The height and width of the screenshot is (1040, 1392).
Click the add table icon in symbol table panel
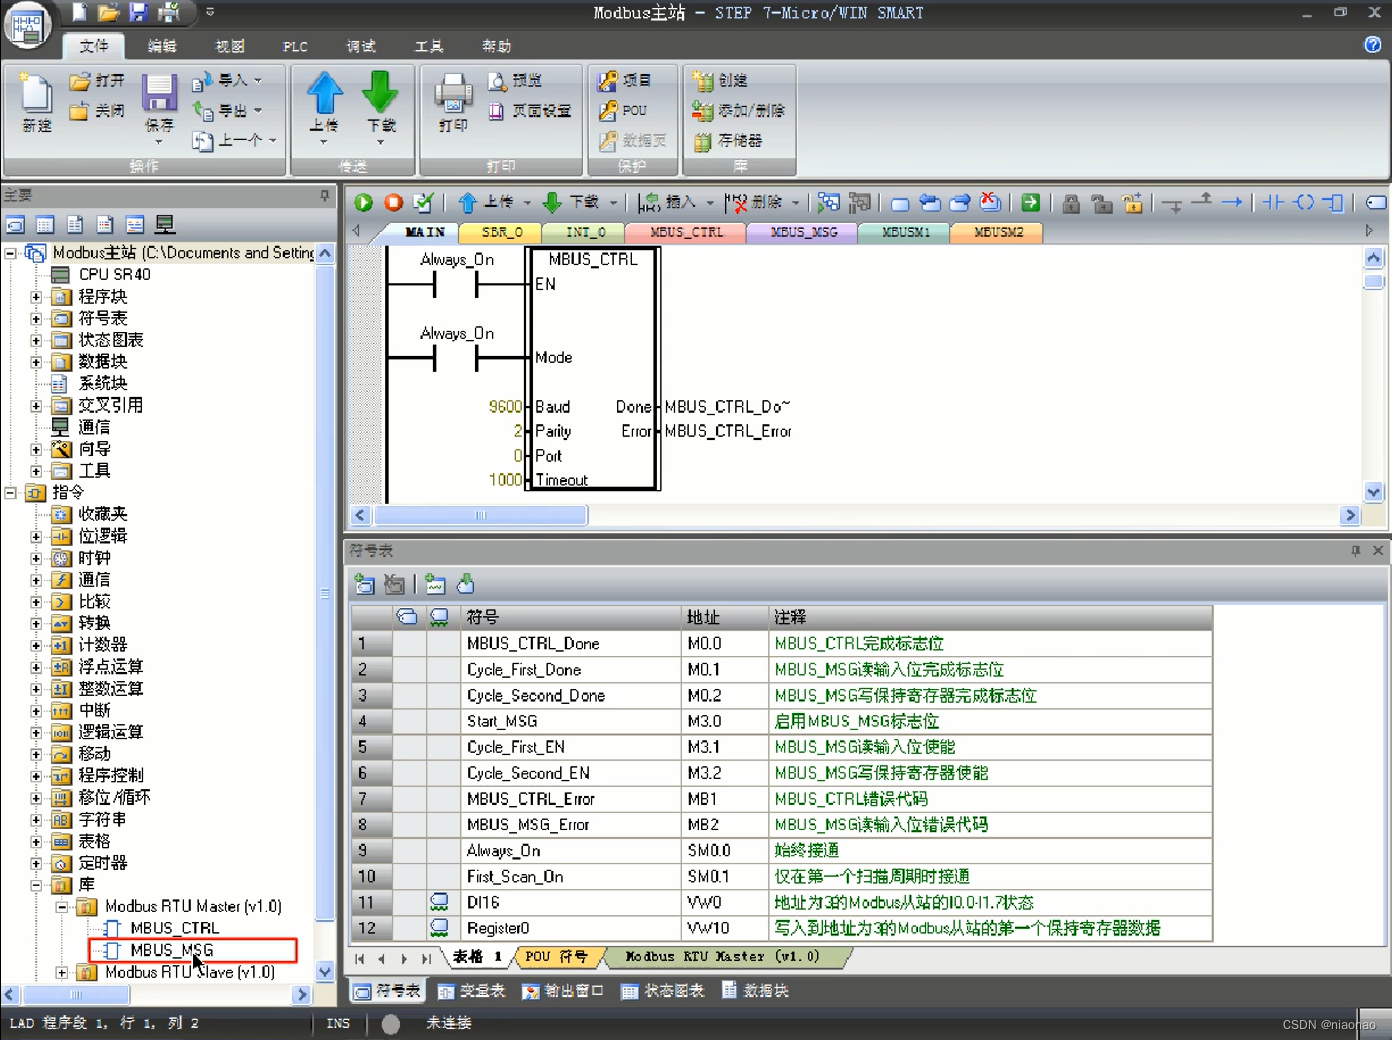365,585
